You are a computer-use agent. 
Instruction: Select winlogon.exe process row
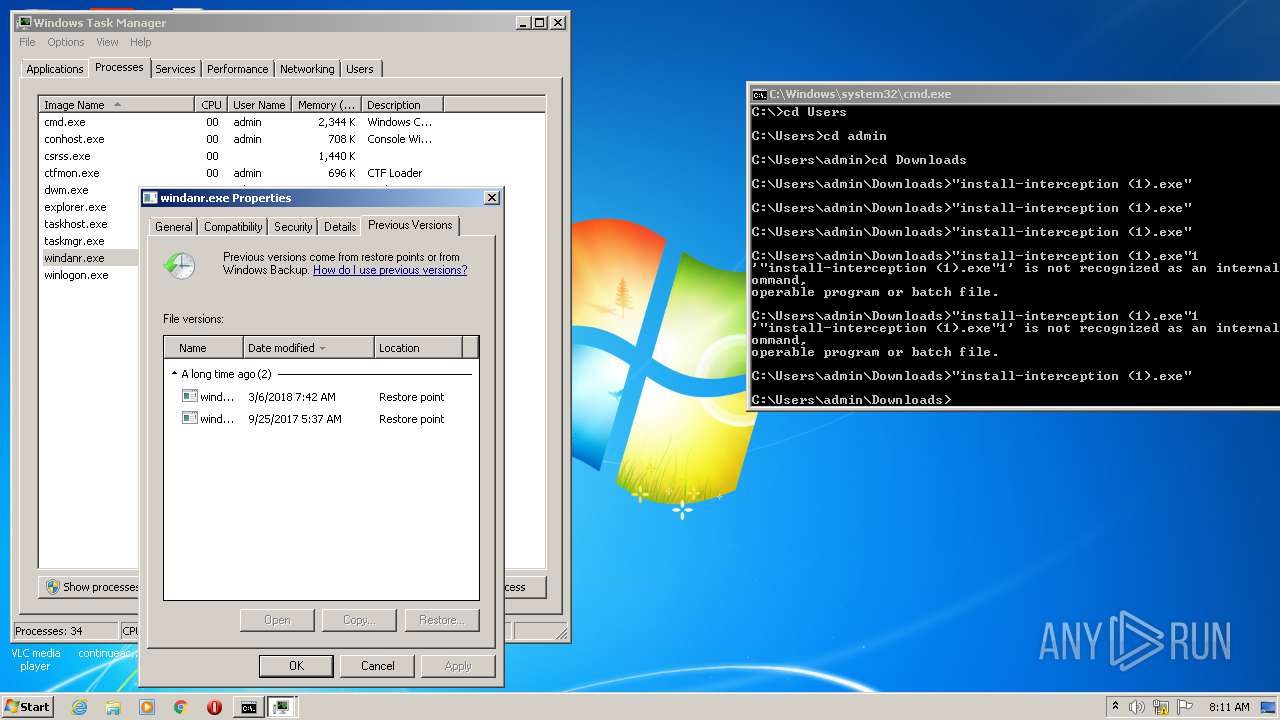tap(89, 275)
